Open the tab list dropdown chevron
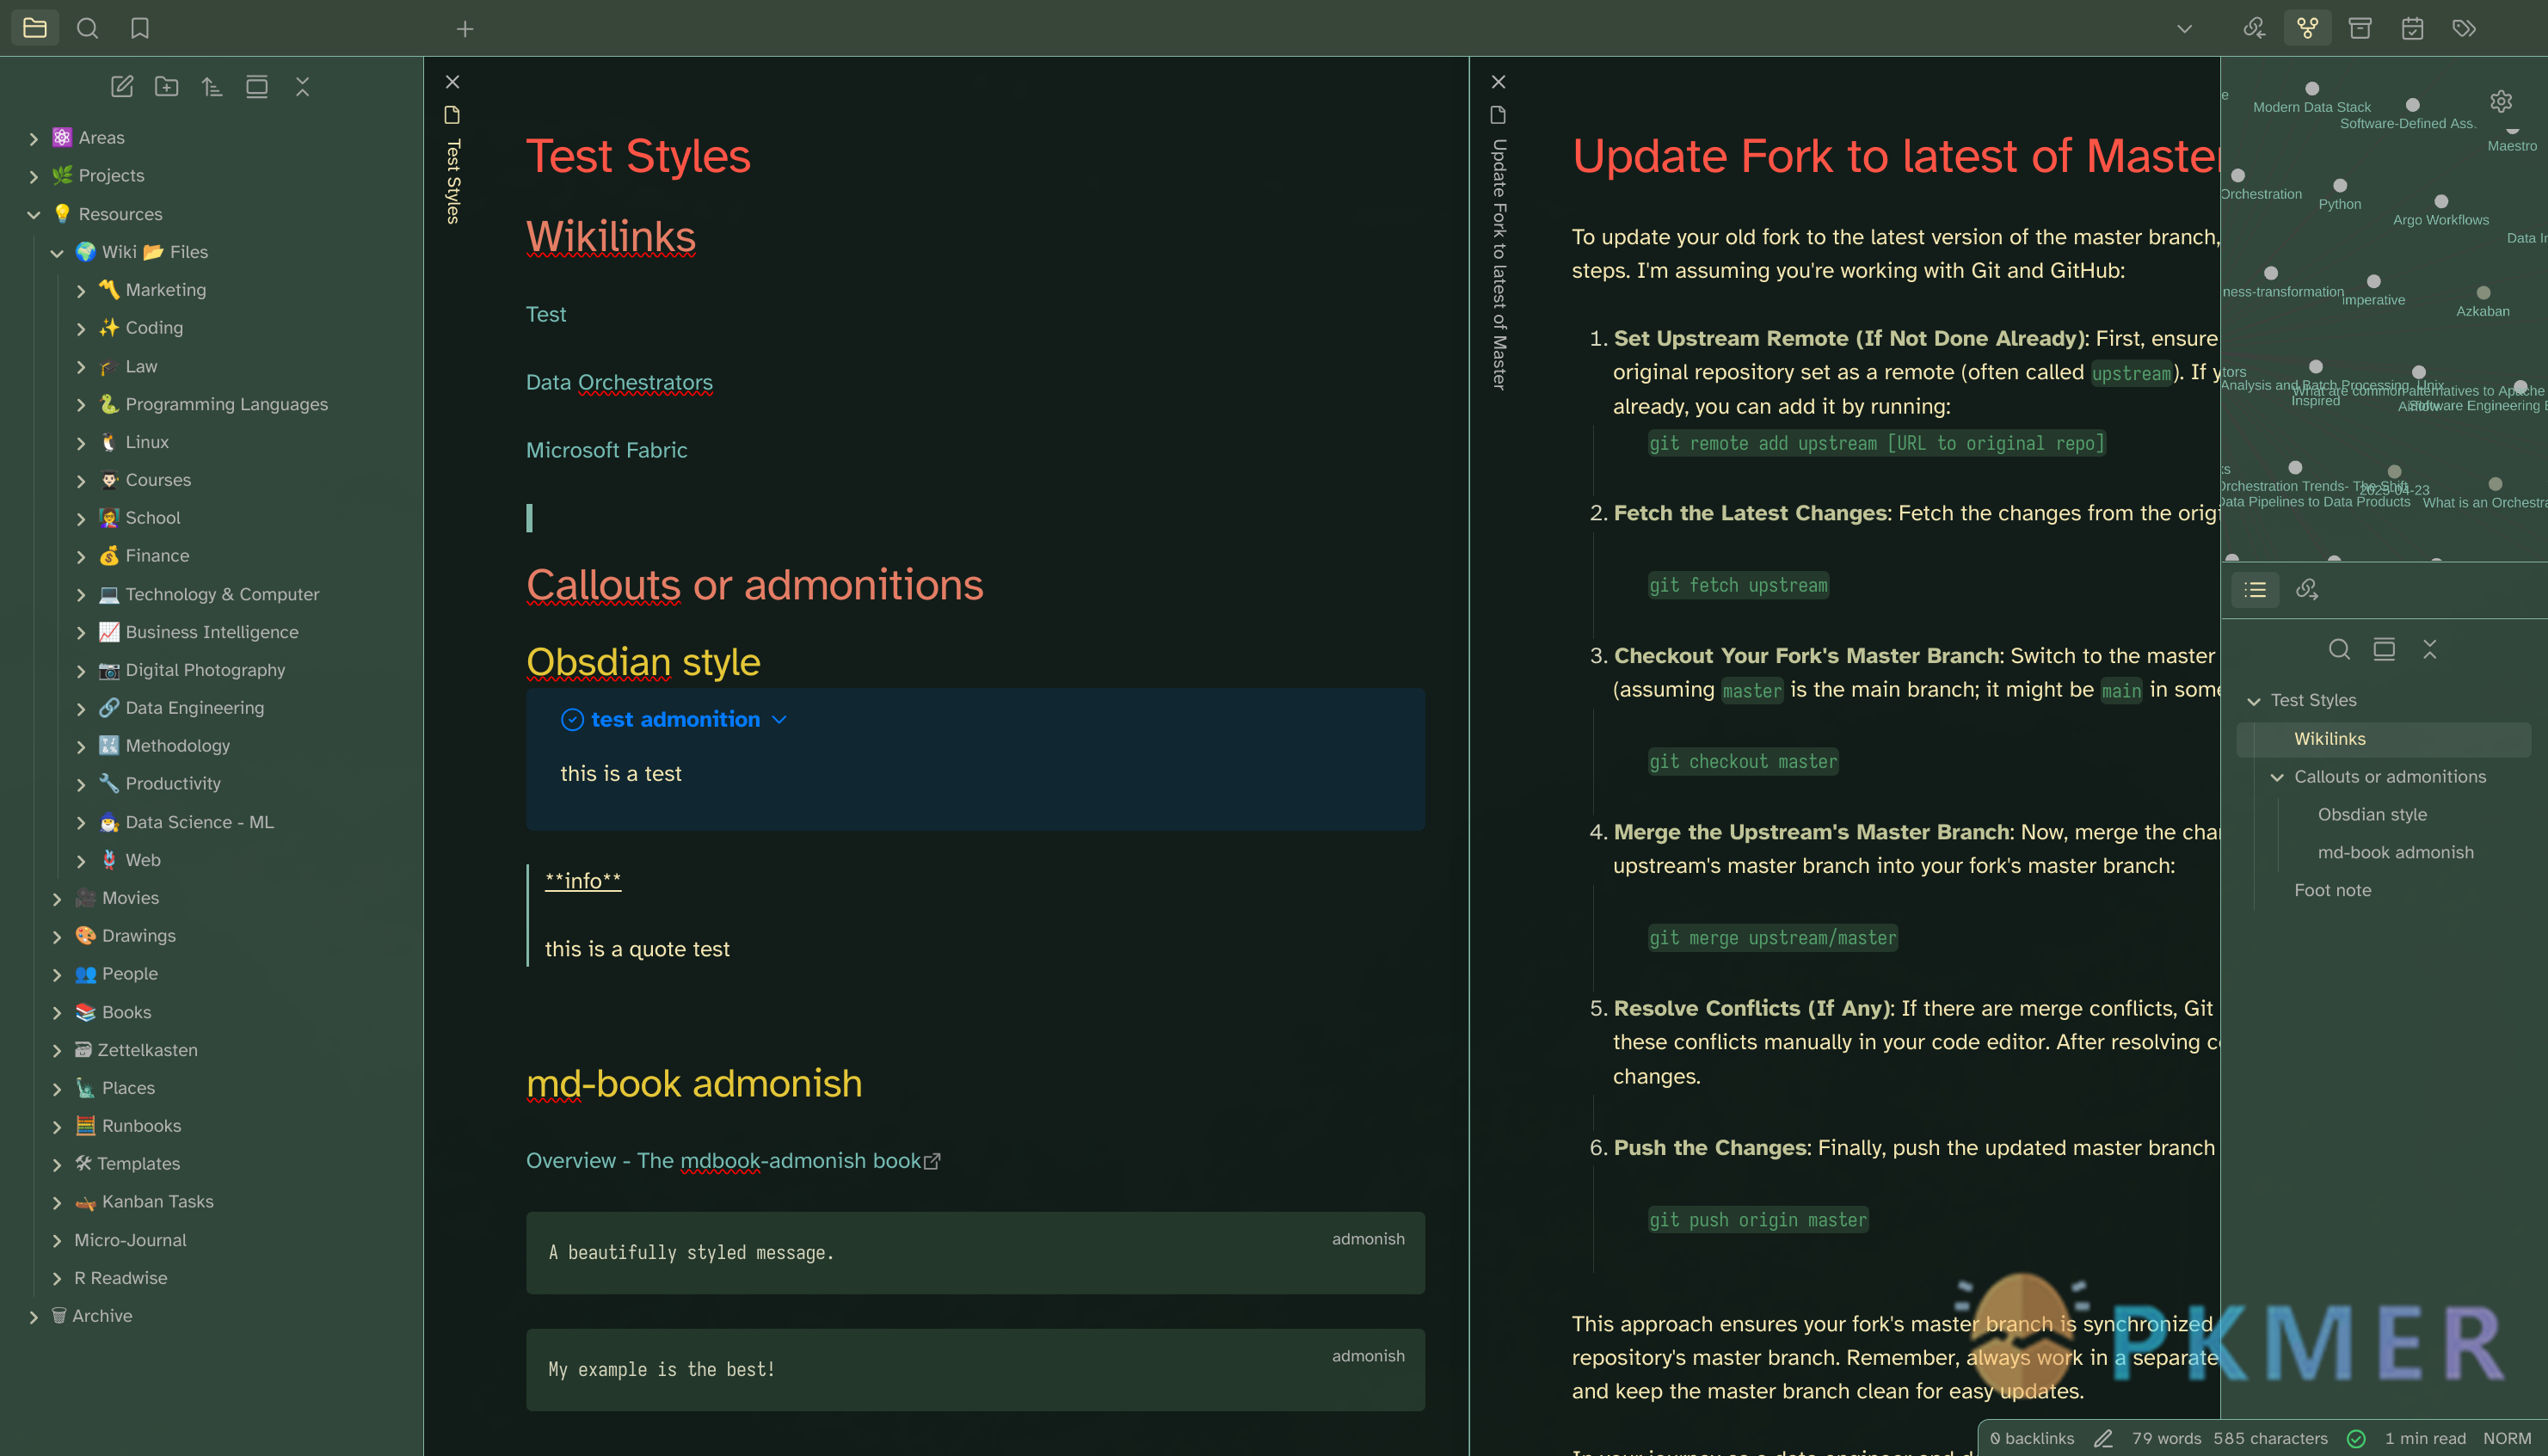Image resolution: width=2548 pixels, height=1456 pixels. [x=2185, y=29]
